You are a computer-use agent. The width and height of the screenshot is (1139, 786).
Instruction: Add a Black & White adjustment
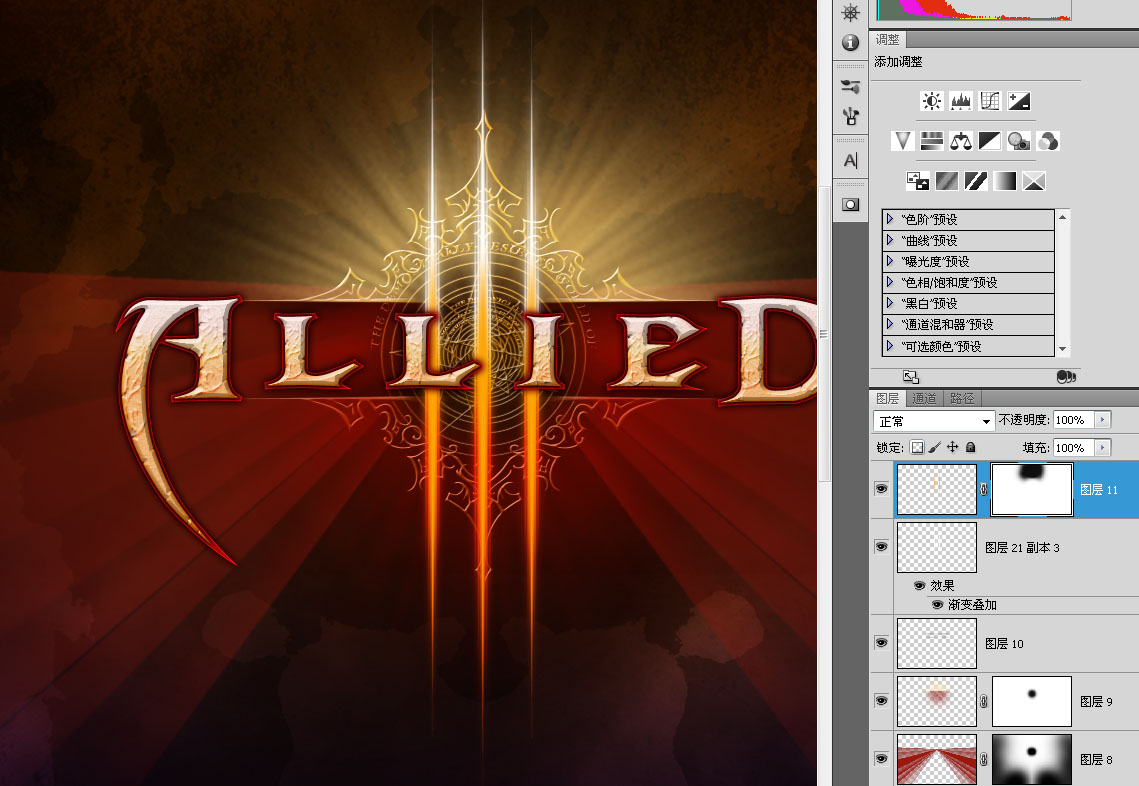click(989, 141)
